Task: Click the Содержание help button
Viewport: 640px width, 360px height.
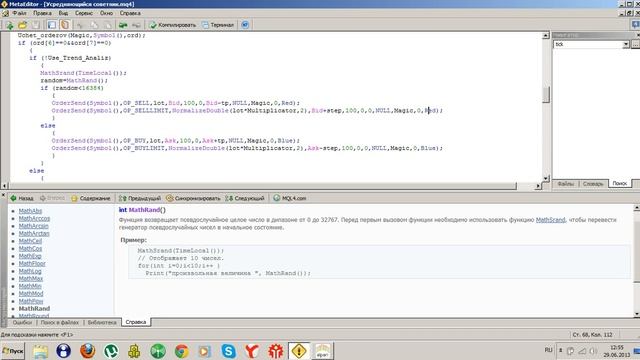Action: coord(91,198)
